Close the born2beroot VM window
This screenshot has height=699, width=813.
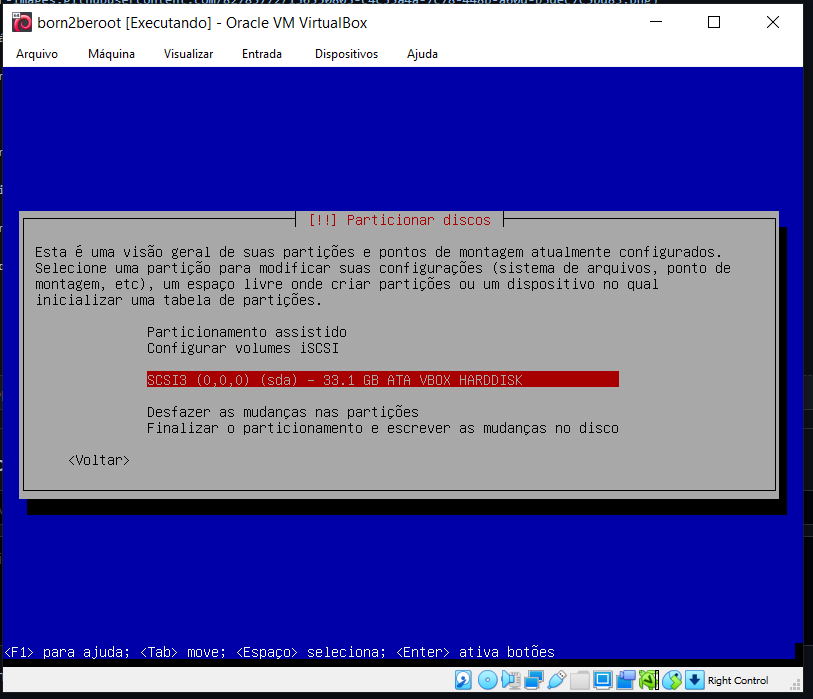(773, 22)
